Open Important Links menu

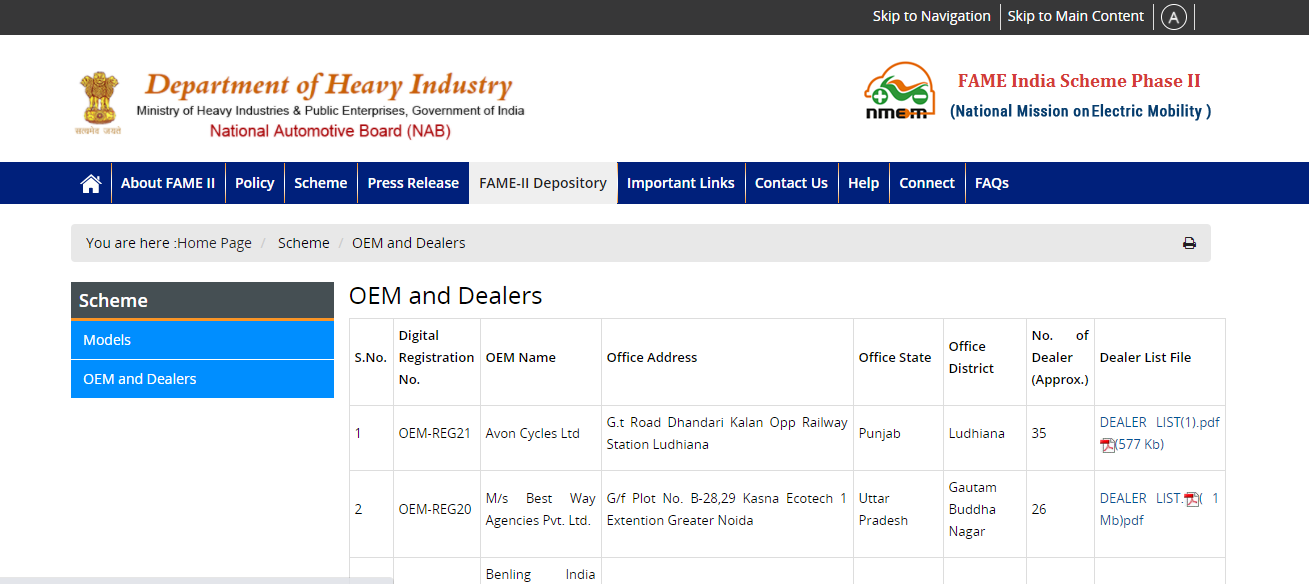click(681, 183)
